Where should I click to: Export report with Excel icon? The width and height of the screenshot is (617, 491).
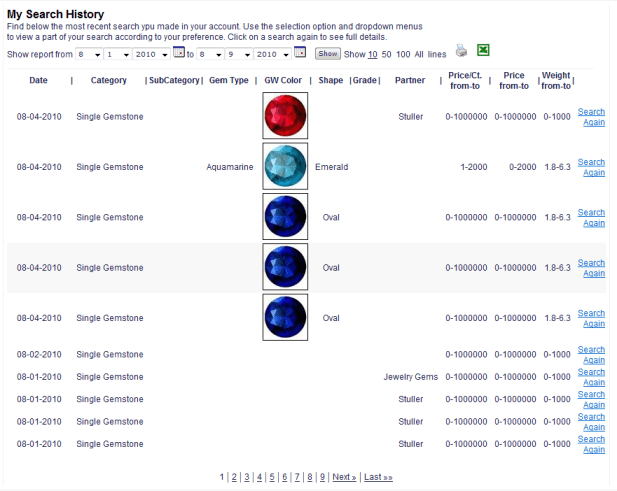[483, 51]
